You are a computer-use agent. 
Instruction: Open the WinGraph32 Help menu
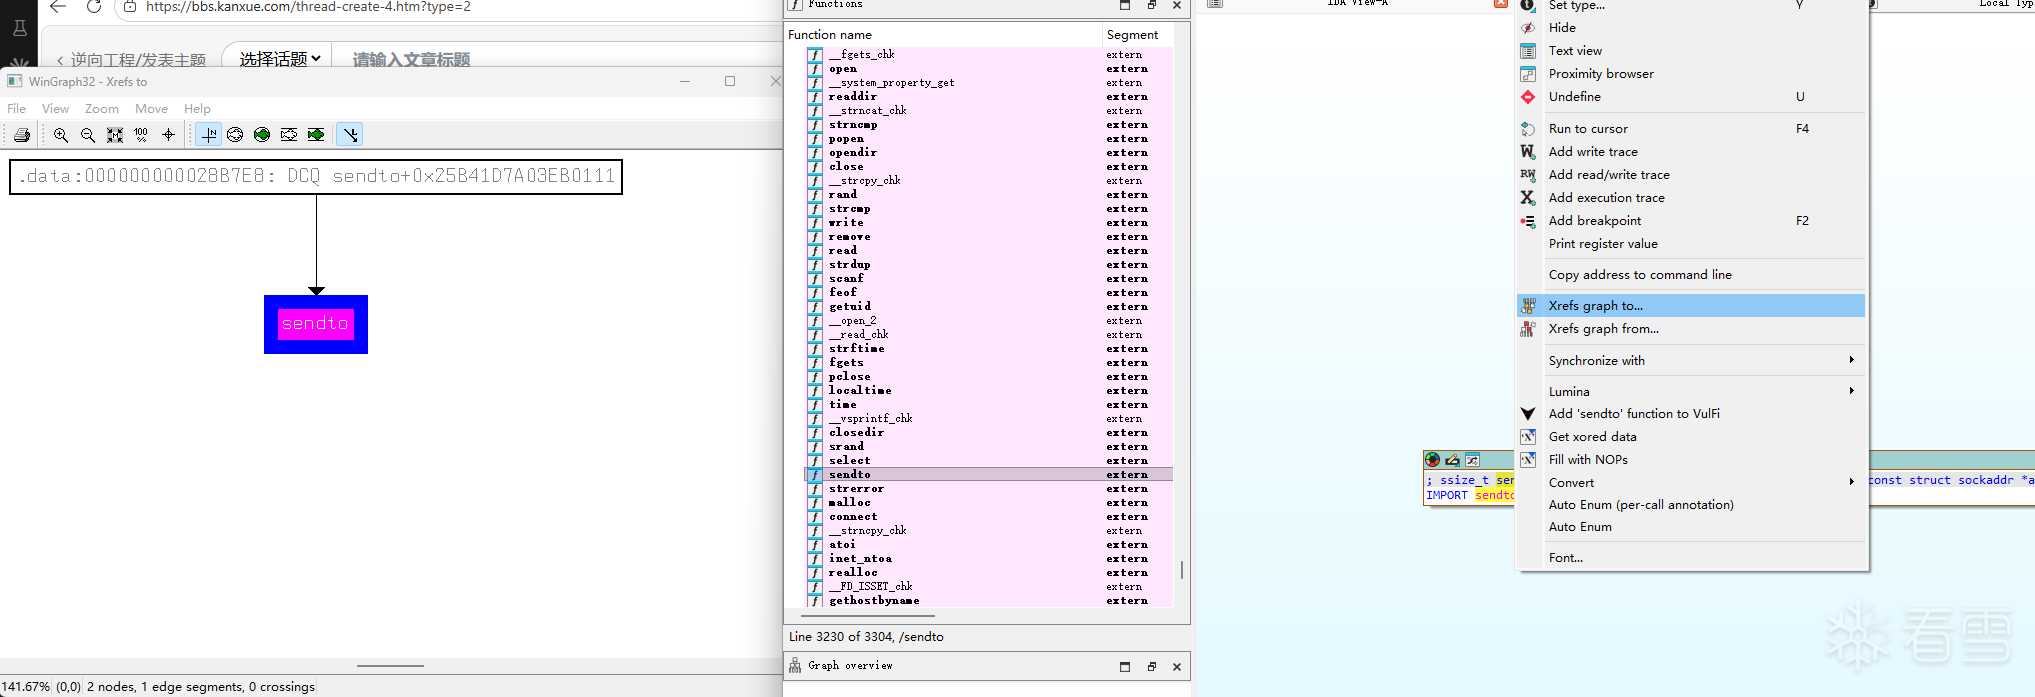pos(198,108)
